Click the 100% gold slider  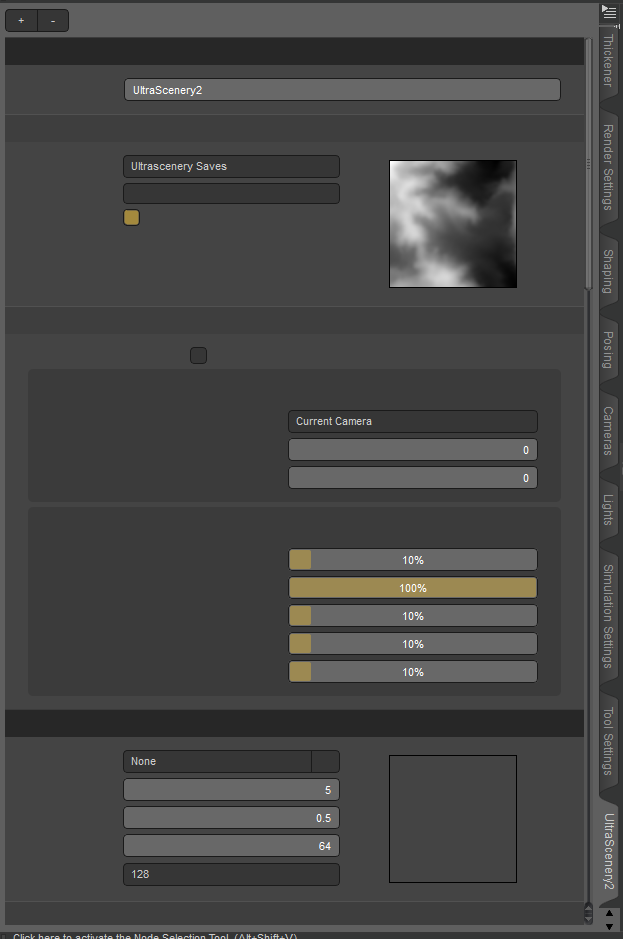click(x=413, y=588)
